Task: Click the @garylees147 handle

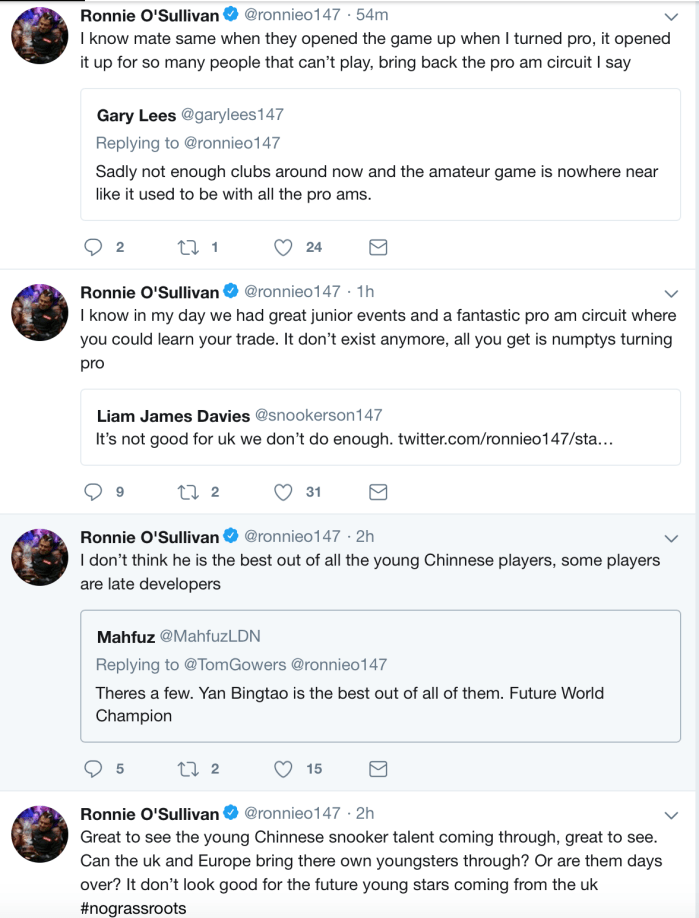Action: [234, 115]
